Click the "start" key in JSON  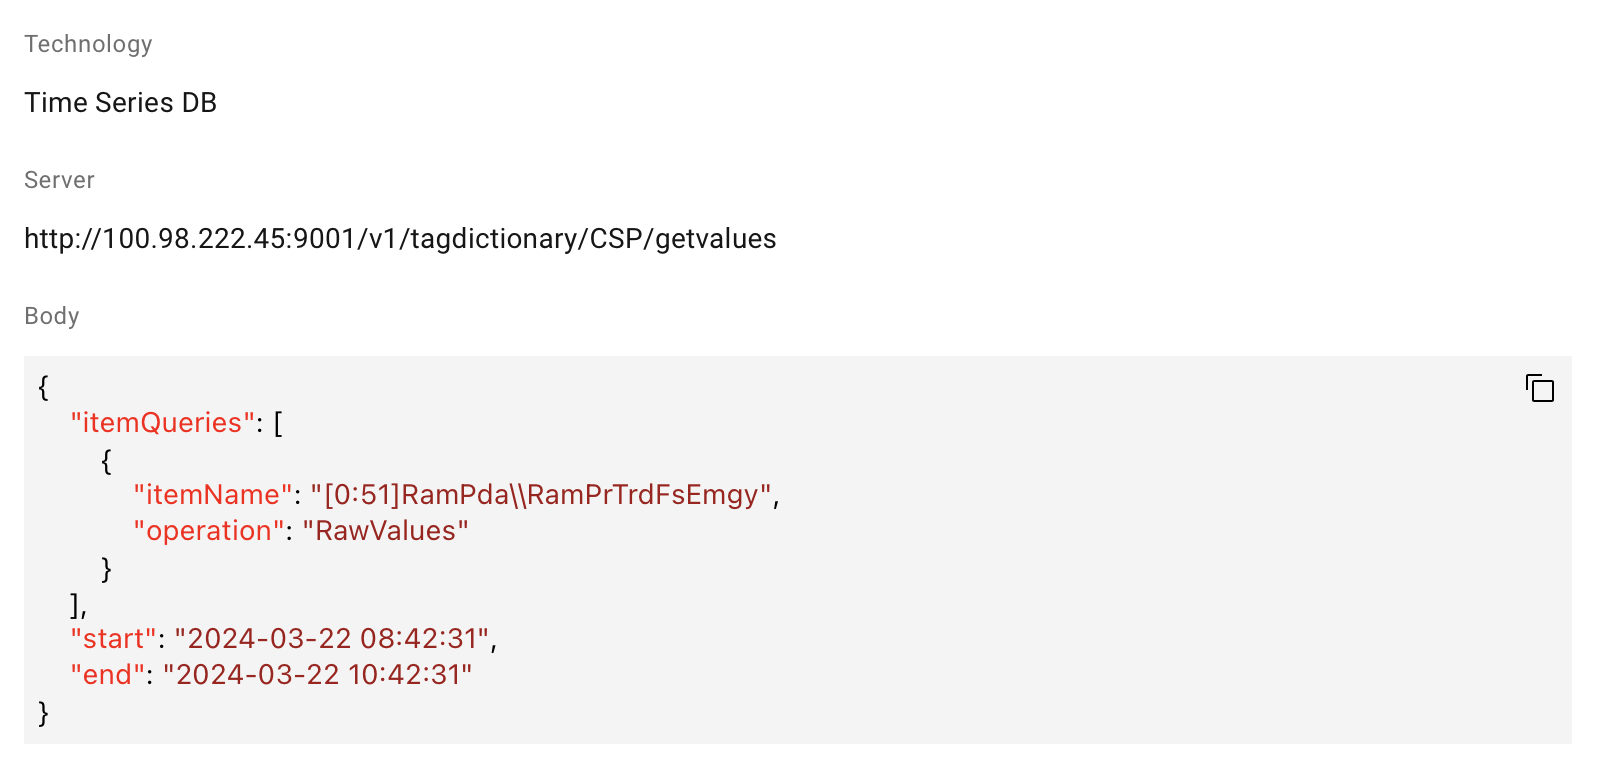[113, 639]
